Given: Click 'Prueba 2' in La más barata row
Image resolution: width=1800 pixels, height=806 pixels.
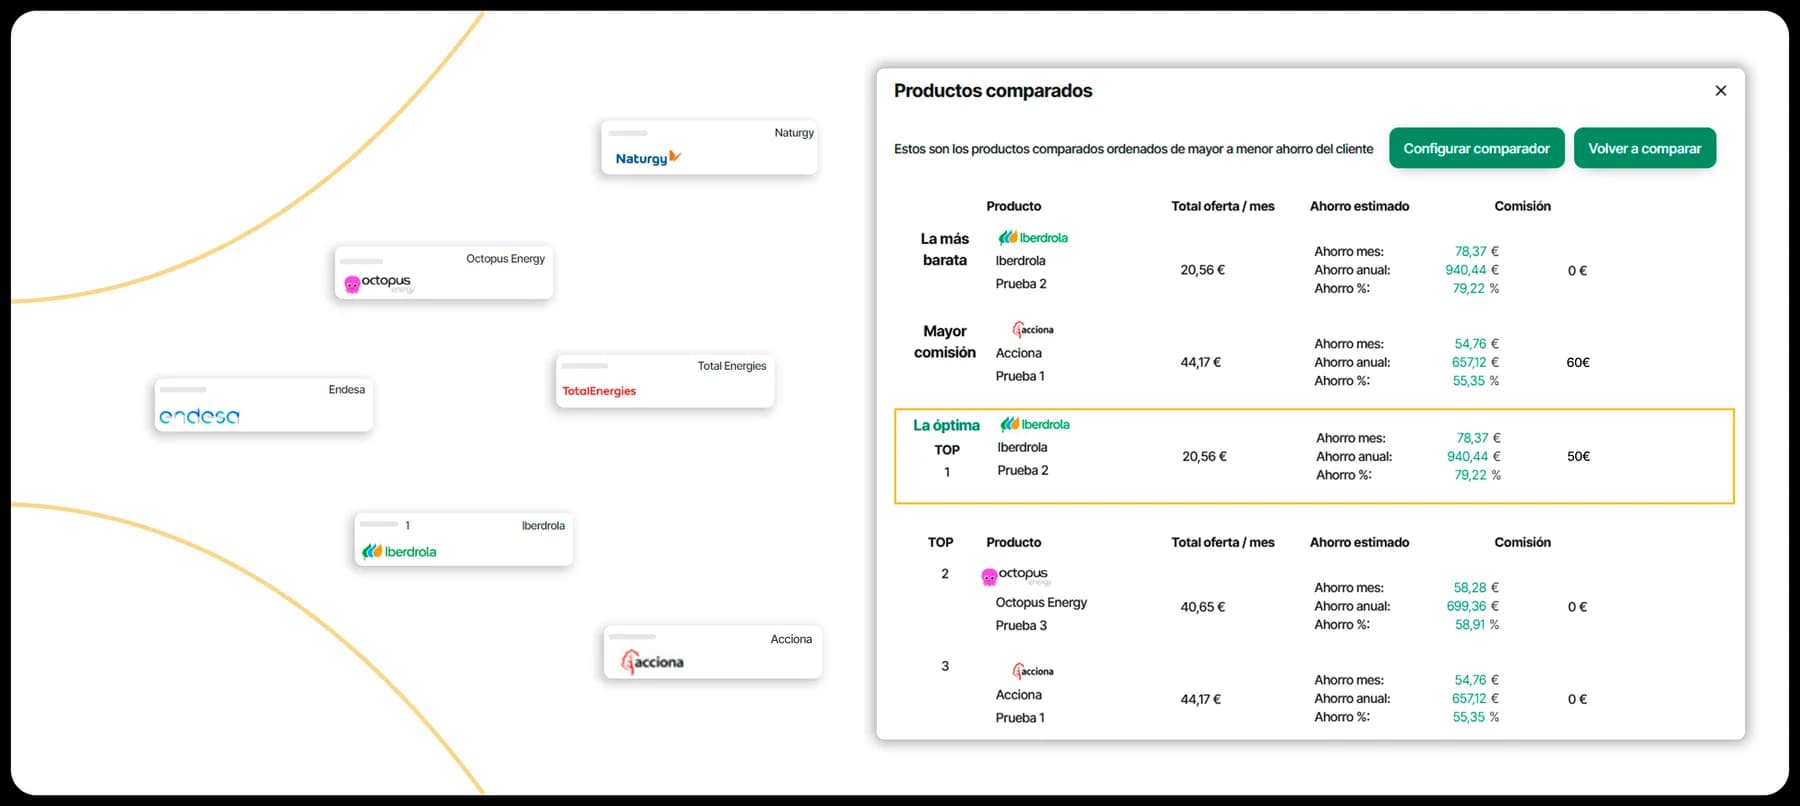Looking at the screenshot, I should [x=1021, y=284].
